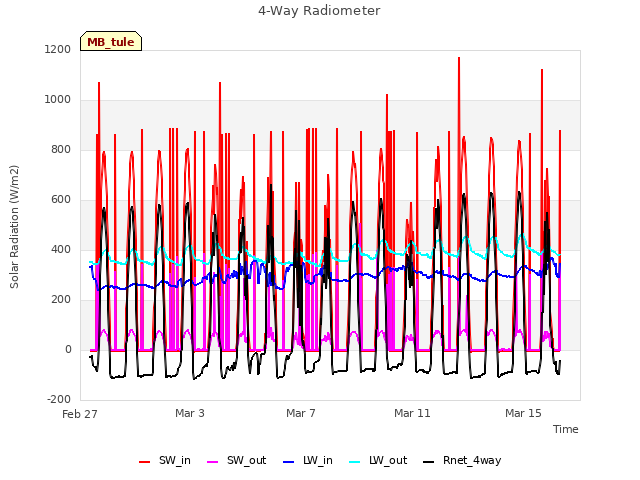Image resolution: width=640 pixels, height=480 pixels.
Task: Click the 600 y-axis tick label
Action: click(61, 200)
